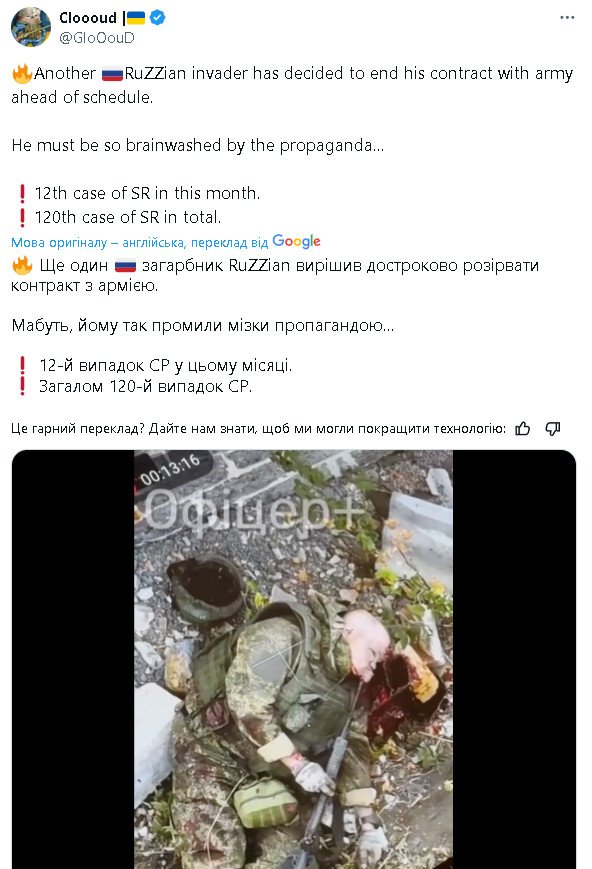This screenshot has height=869, width=592.
Task: Click the "Офіцер+" watermark on the video
Action: [x=254, y=510]
